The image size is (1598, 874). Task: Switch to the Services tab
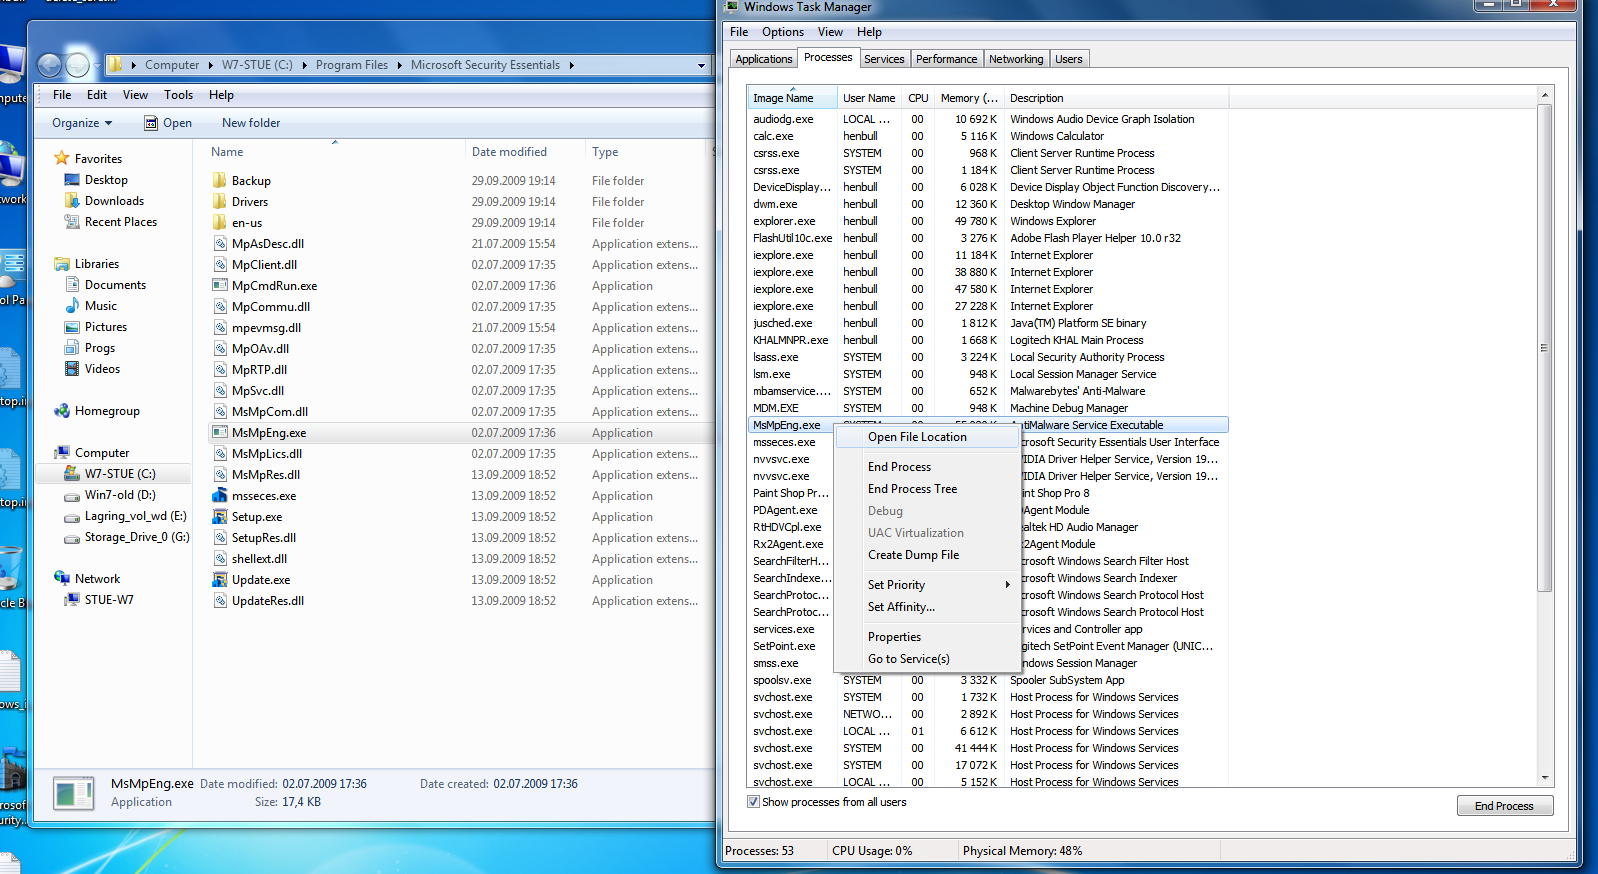click(884, 59)
